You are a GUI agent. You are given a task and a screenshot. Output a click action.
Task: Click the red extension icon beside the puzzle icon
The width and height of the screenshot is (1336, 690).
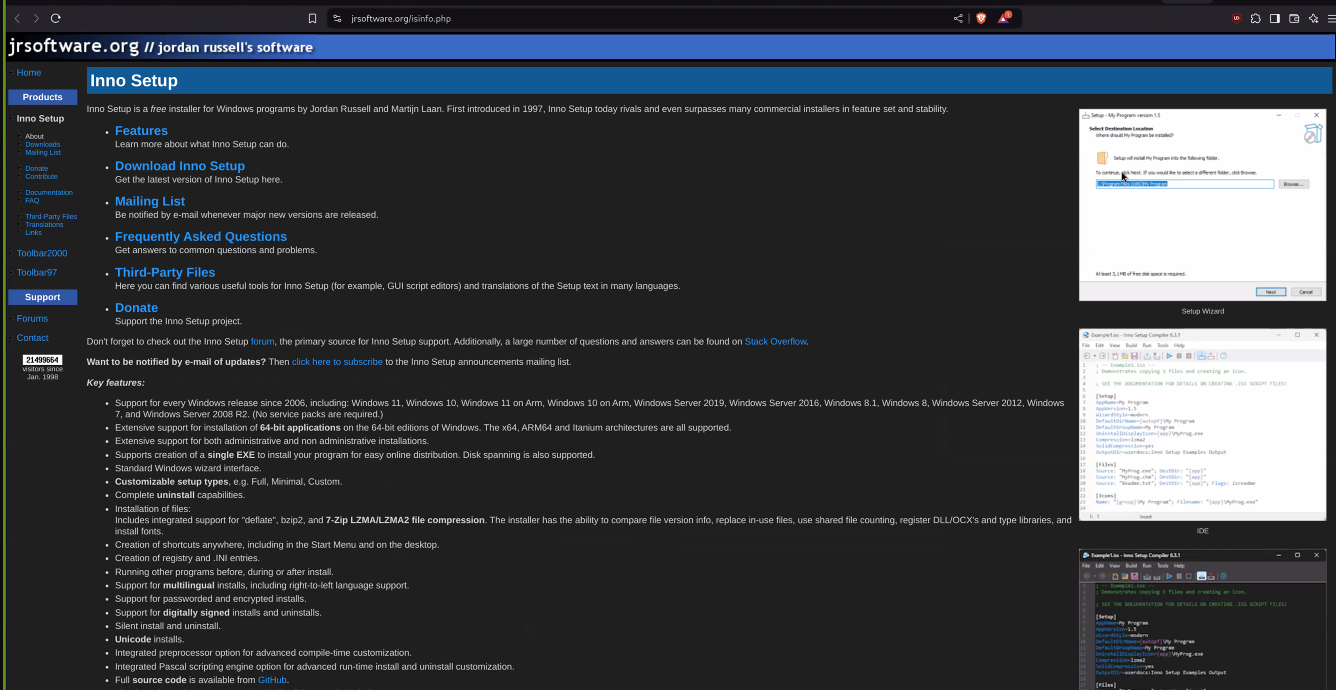pos(1237,18)
